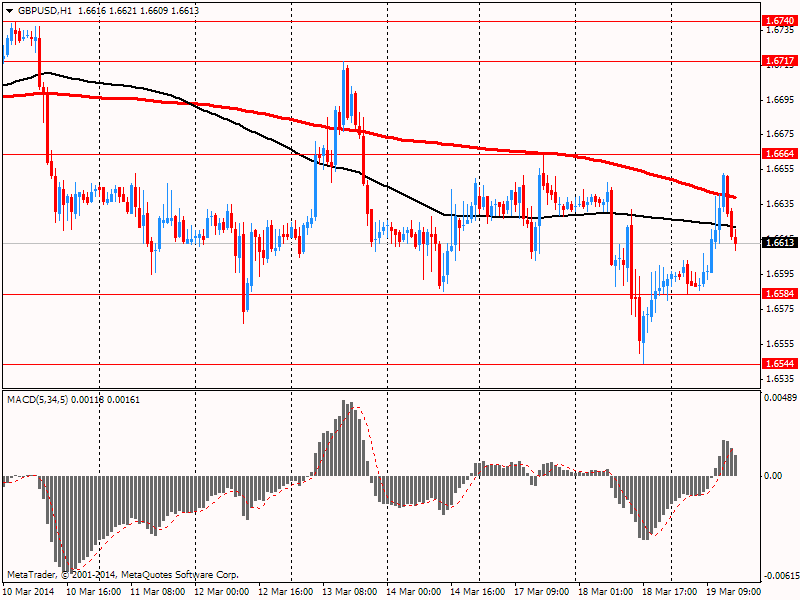This screenshot has height=600, width=800.
Task: Open the chart menu triangle beside GBPUSD,H1
Action: 10,11
